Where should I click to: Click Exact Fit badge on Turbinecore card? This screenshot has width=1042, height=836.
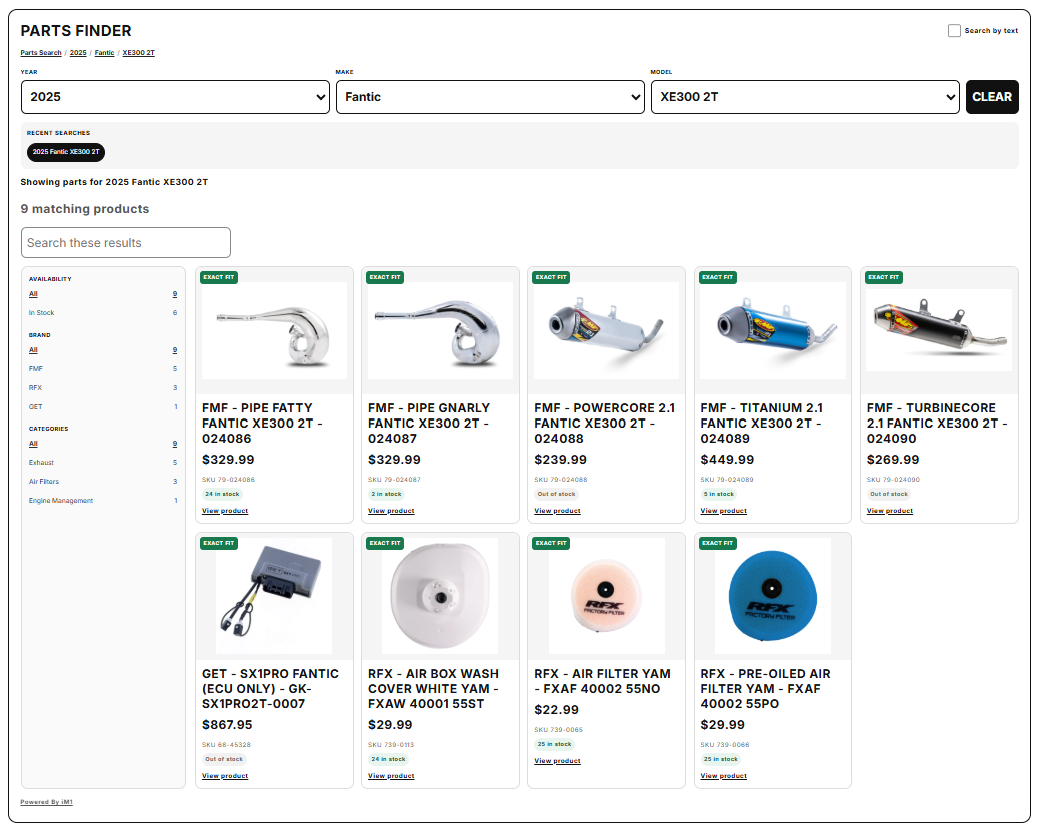[x=883, y=277]
